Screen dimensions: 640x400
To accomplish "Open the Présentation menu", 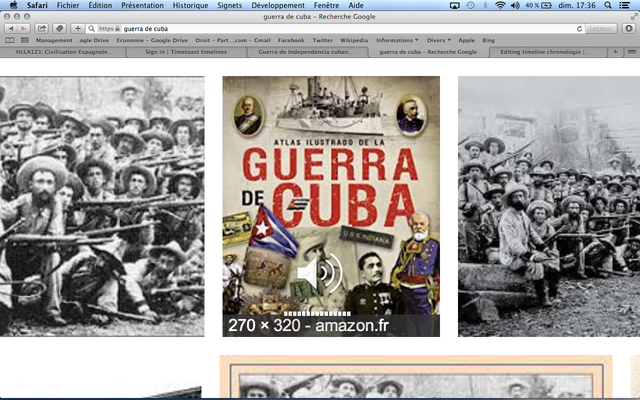I will tap(142, 5).
